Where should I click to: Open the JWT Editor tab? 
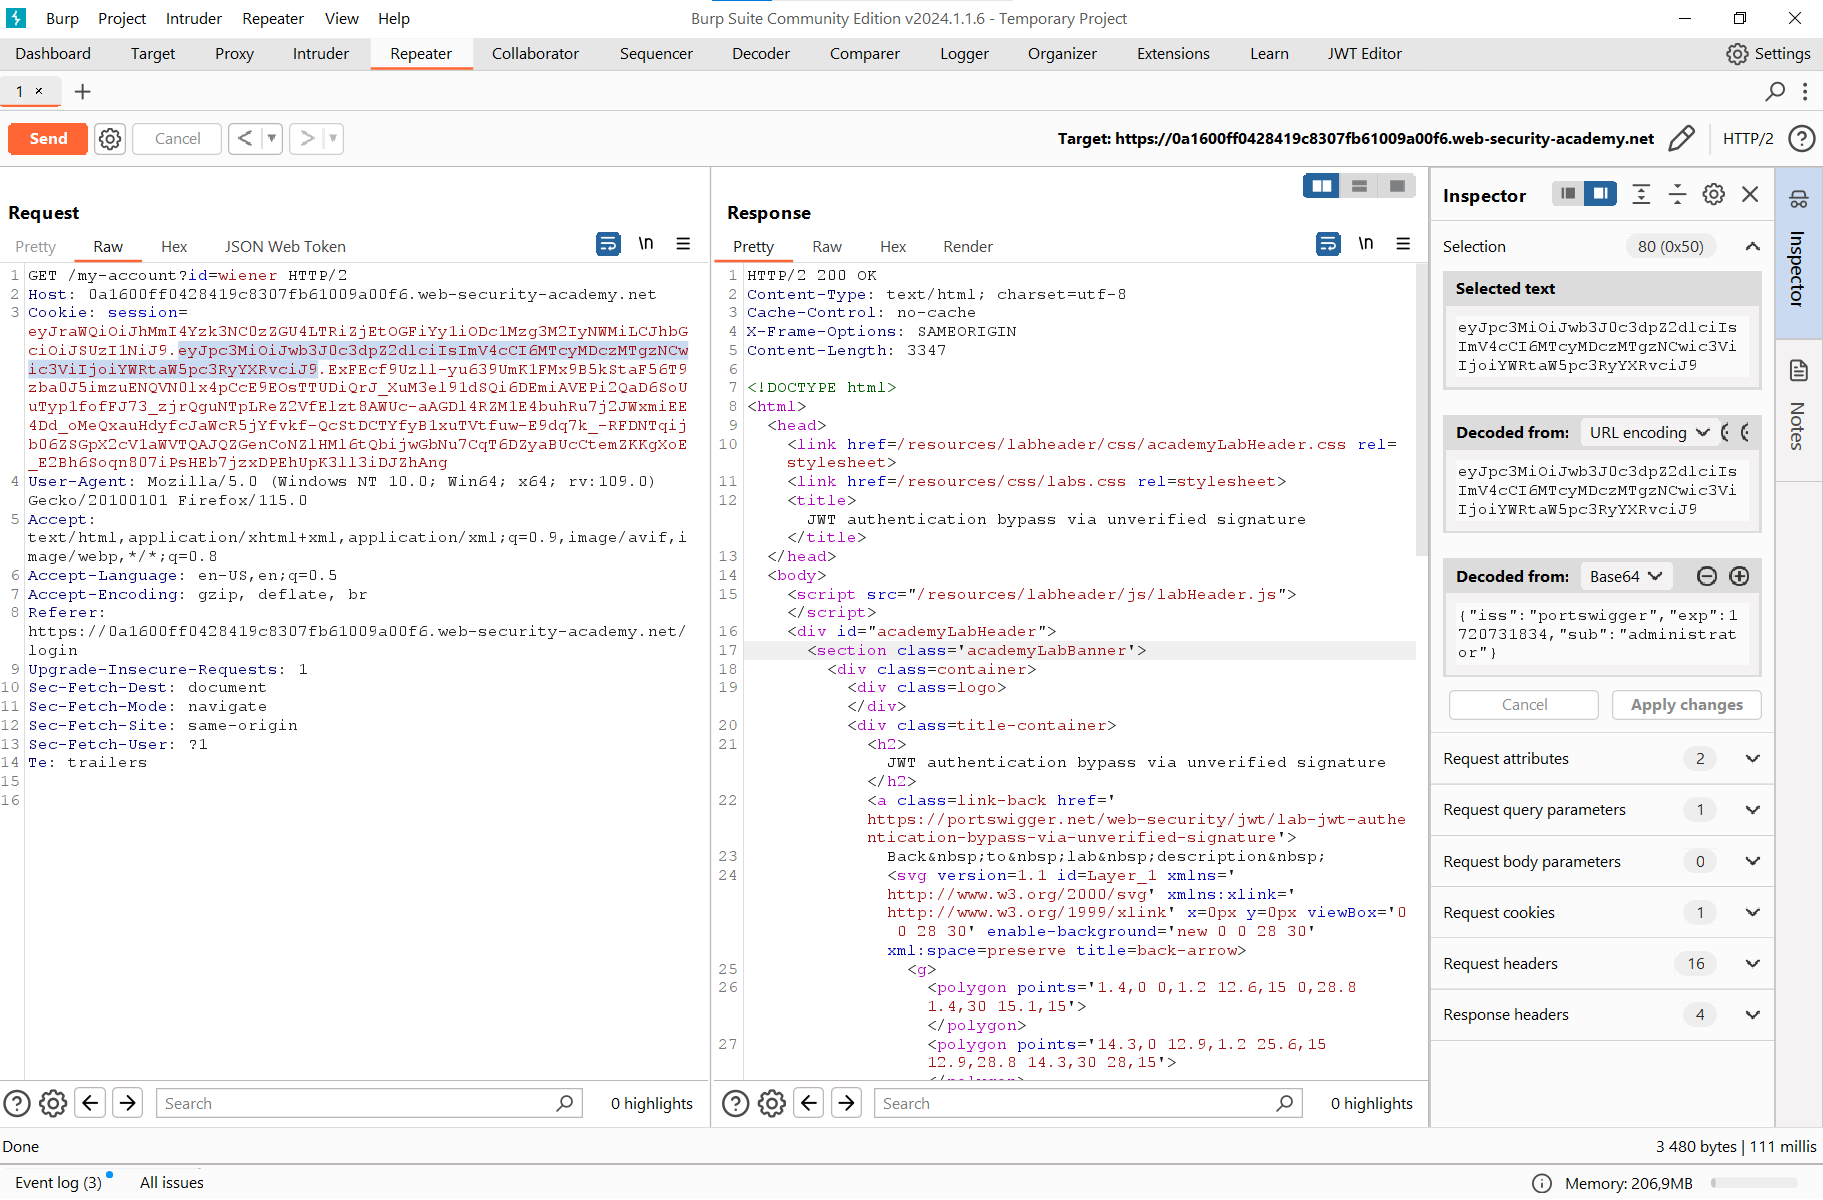pyautogui.click(x=1364, y=54)
